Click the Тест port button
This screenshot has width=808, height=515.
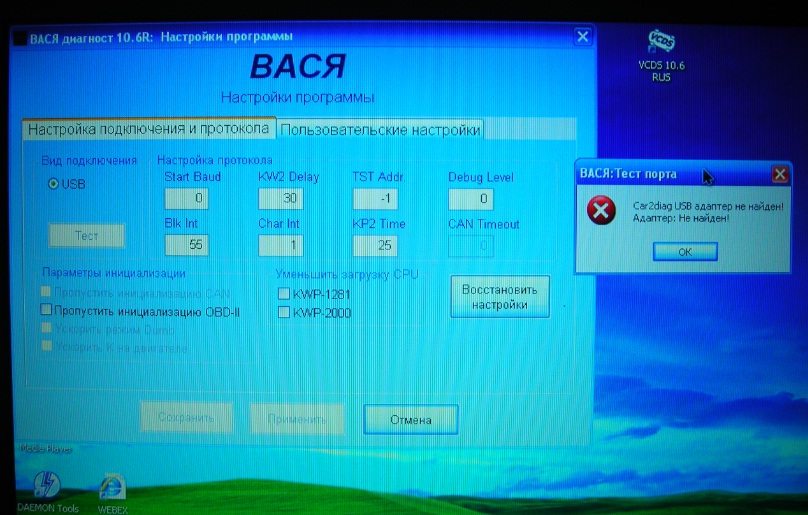pos(87,236)
